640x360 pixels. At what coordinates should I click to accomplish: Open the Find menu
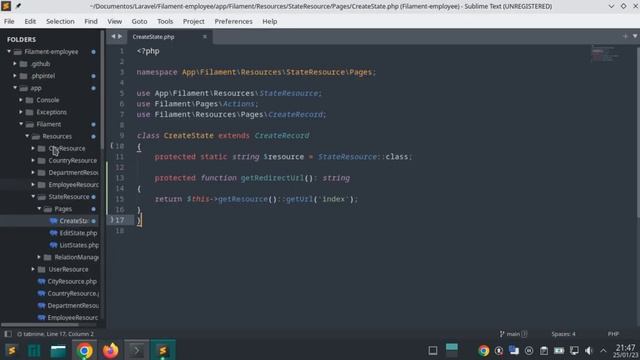point(91,21)
